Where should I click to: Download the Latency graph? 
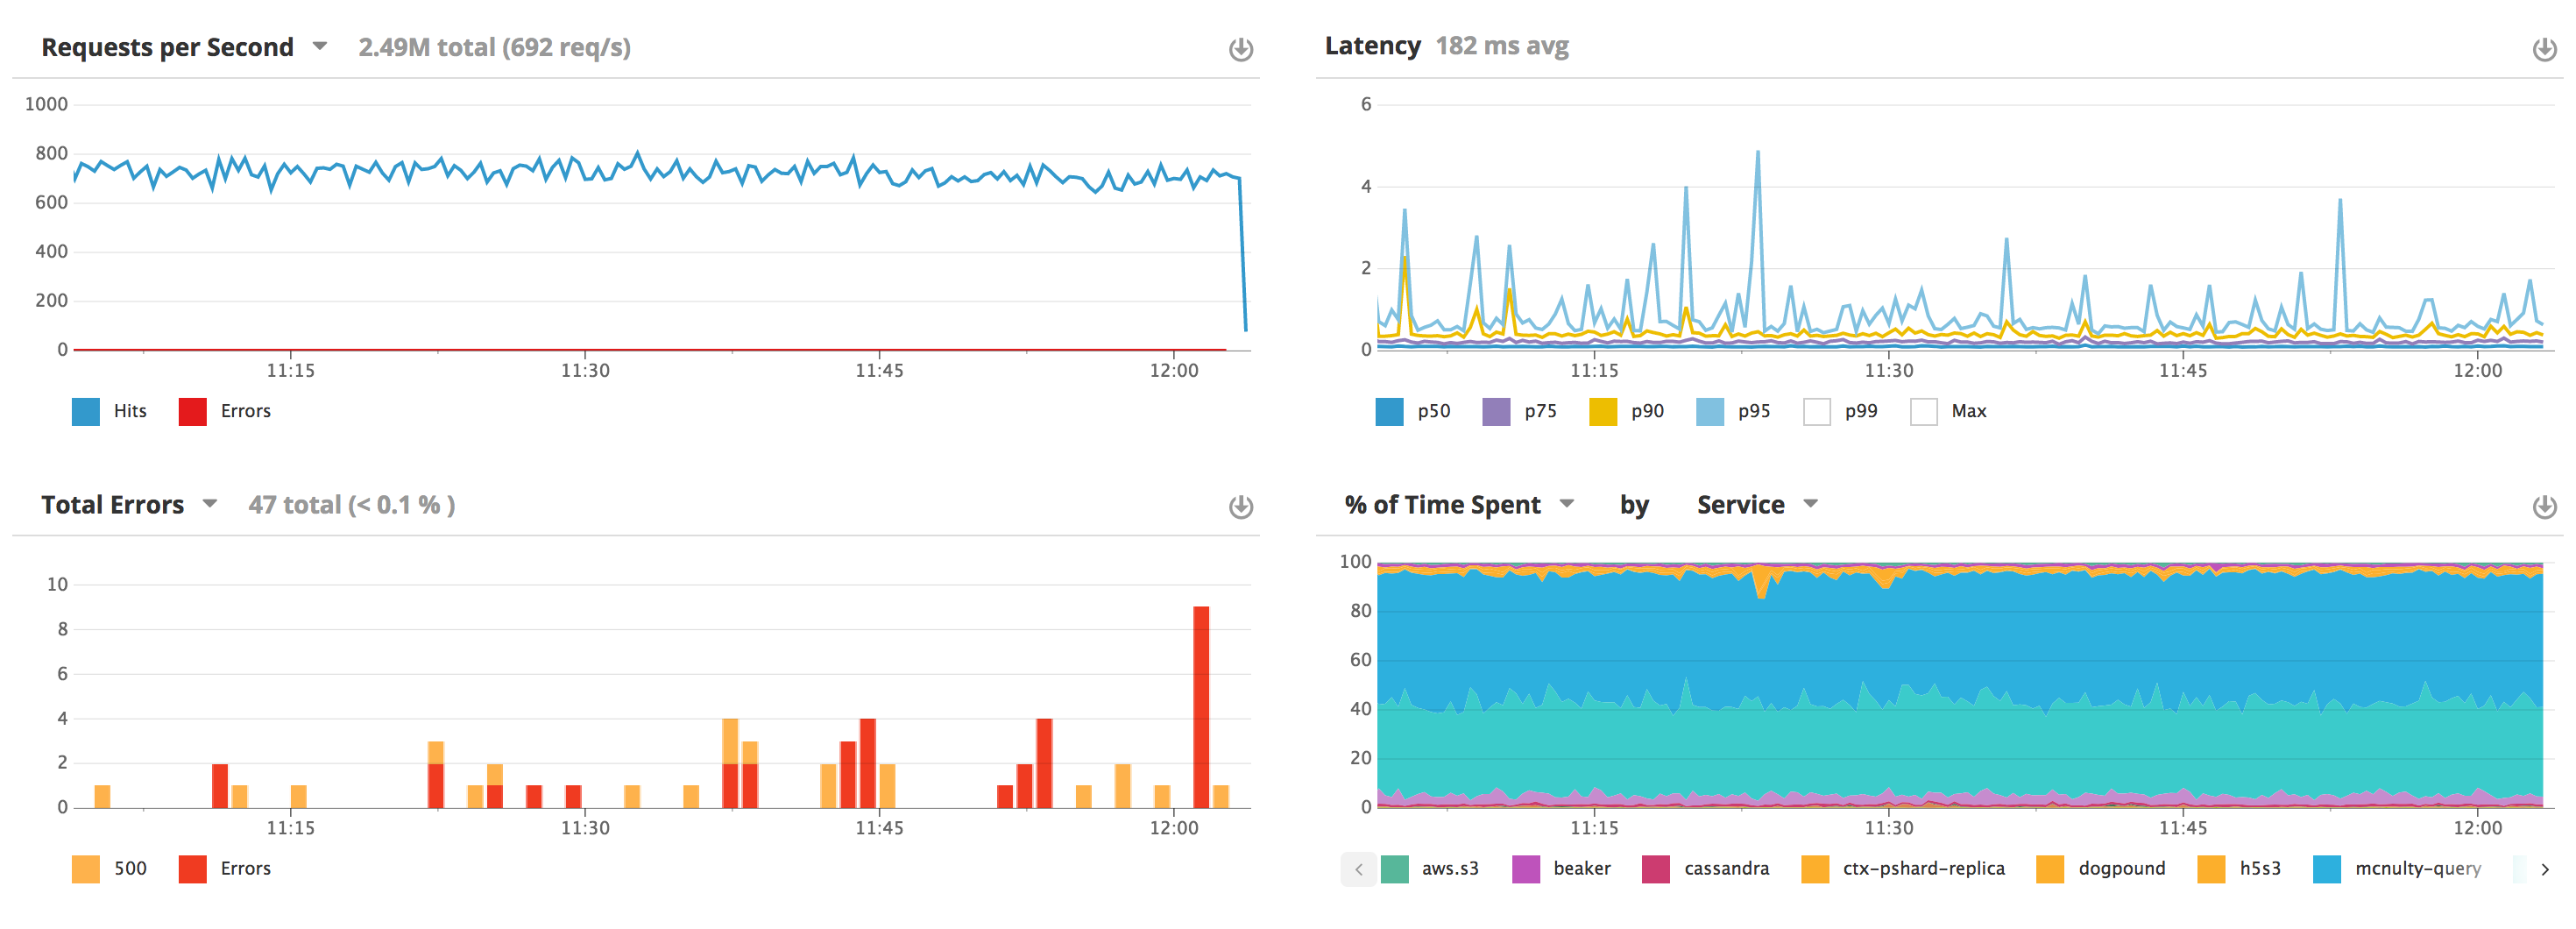point(2544,49)
